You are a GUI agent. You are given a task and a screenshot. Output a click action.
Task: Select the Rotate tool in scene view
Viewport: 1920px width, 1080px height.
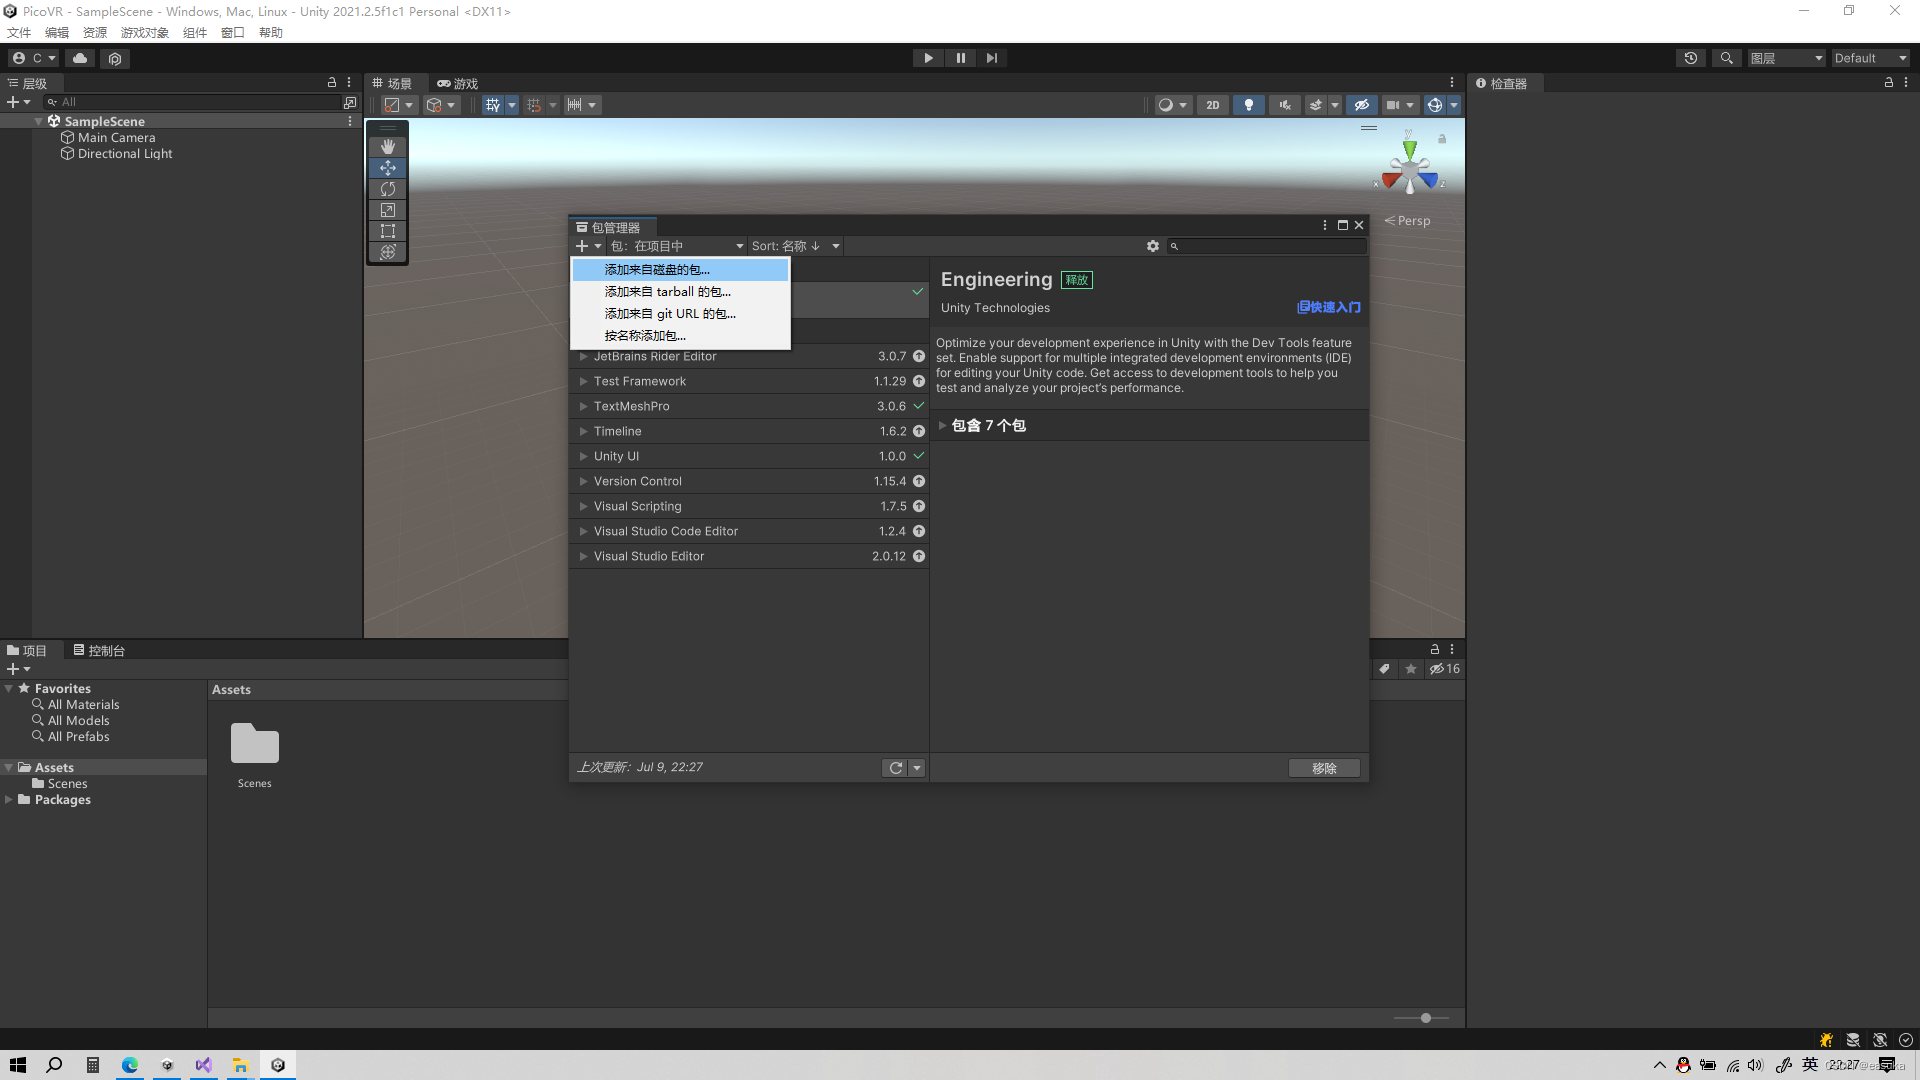point(388,189)
